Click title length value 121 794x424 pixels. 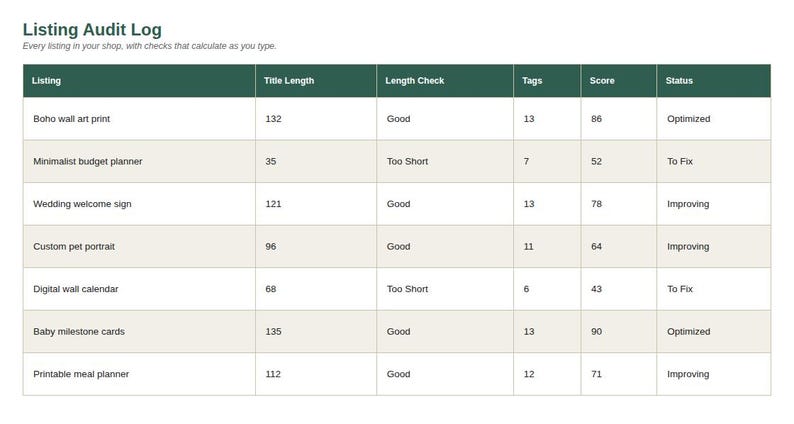(x=273, y=204)
